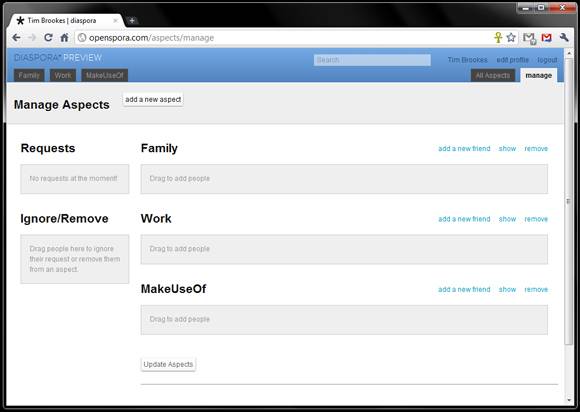The image size is (580, 412).
Task: Click the address bar URL field
Action: 283,38
